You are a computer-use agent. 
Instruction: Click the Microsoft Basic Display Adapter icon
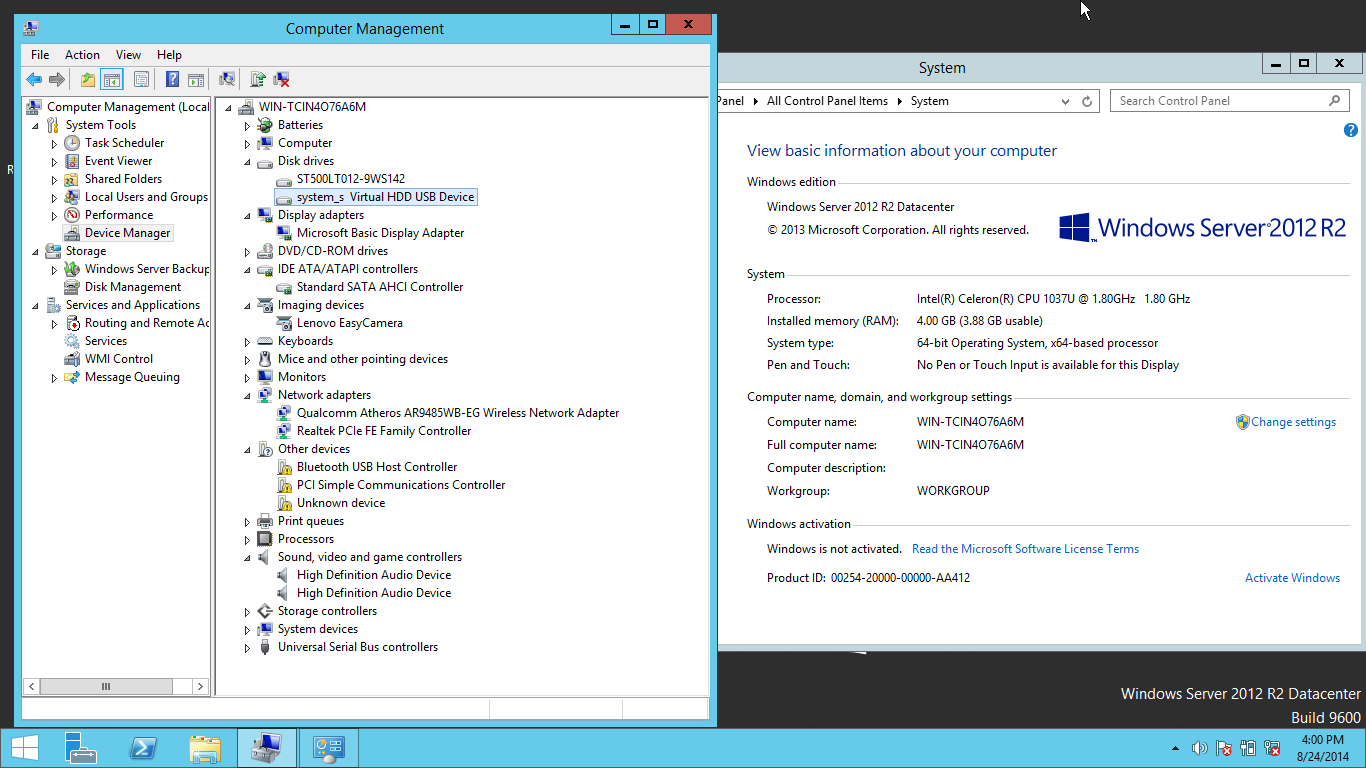284,233
